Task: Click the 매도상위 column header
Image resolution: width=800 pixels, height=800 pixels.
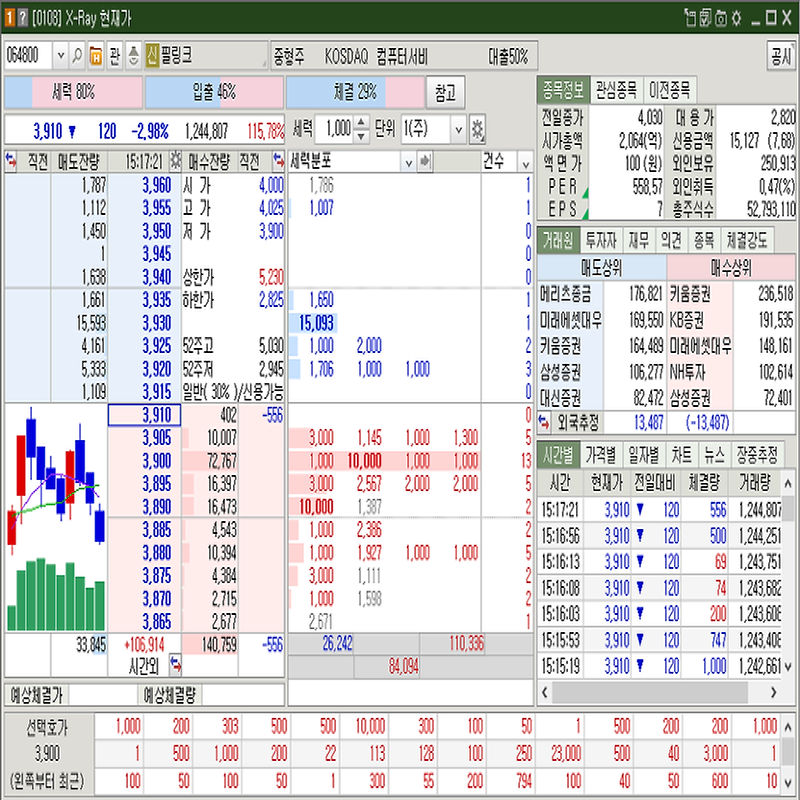Action: 602,268
